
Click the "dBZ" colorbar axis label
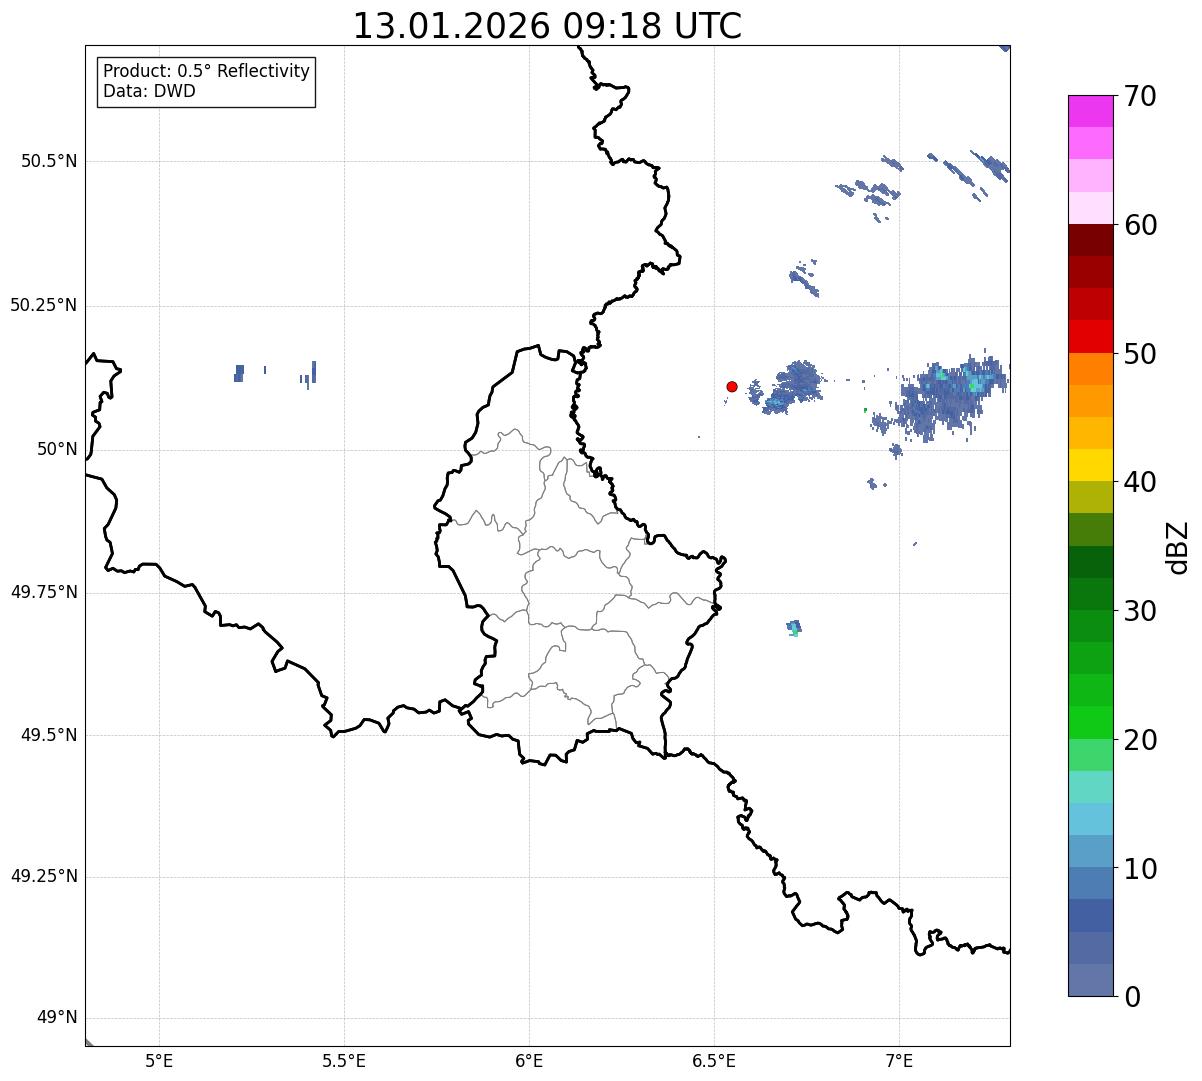[1177, 547]
